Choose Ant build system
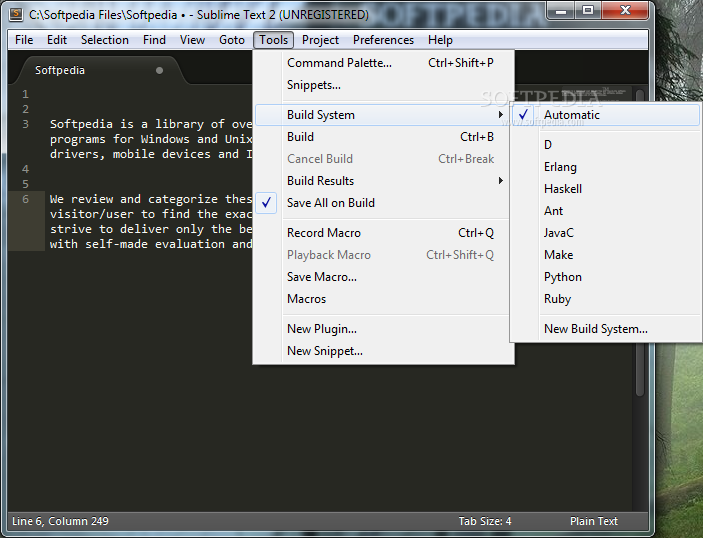Viewport: 703px width, 538px height. (606, 211)
